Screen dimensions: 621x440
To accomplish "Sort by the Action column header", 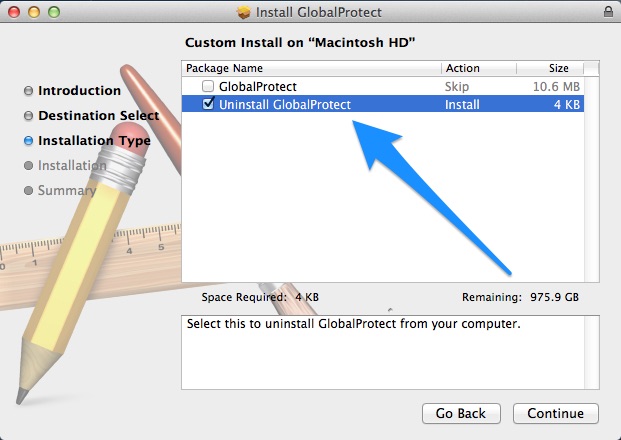I will coord(479,68).
